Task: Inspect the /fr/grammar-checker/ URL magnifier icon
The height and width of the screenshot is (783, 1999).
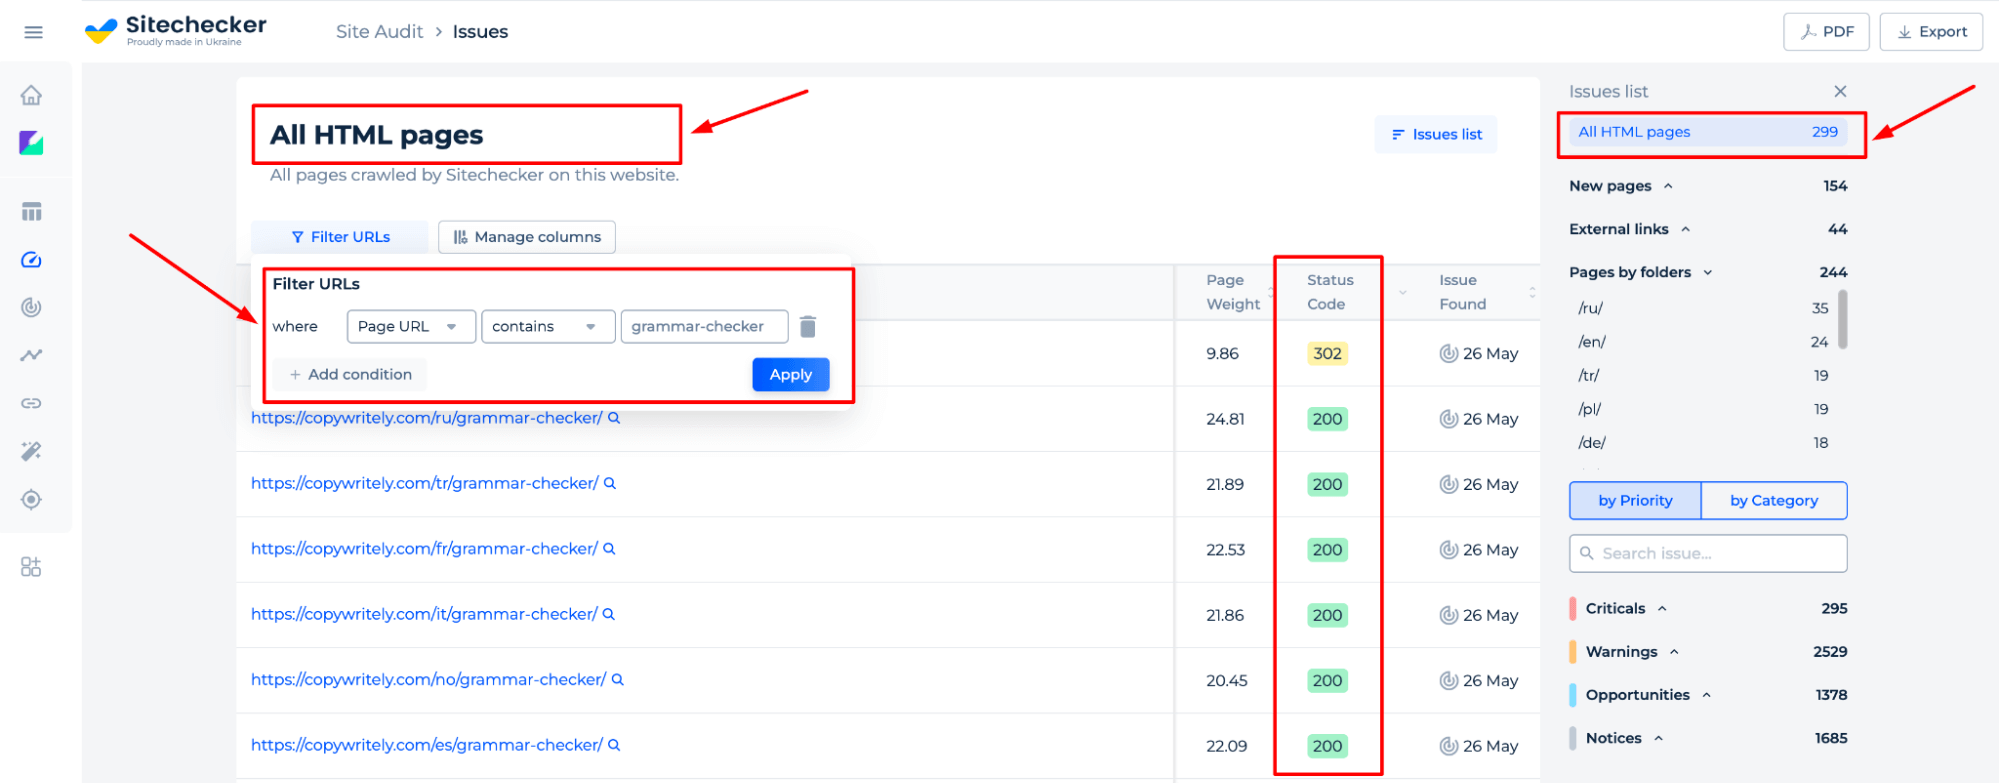Action: point(609,549)
